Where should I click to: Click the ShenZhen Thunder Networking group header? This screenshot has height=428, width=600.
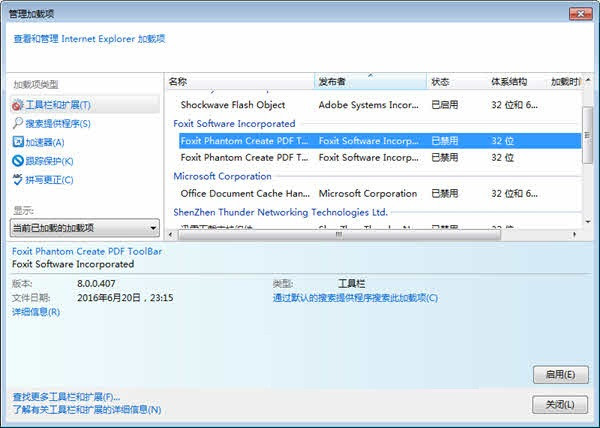coord(280,212)
